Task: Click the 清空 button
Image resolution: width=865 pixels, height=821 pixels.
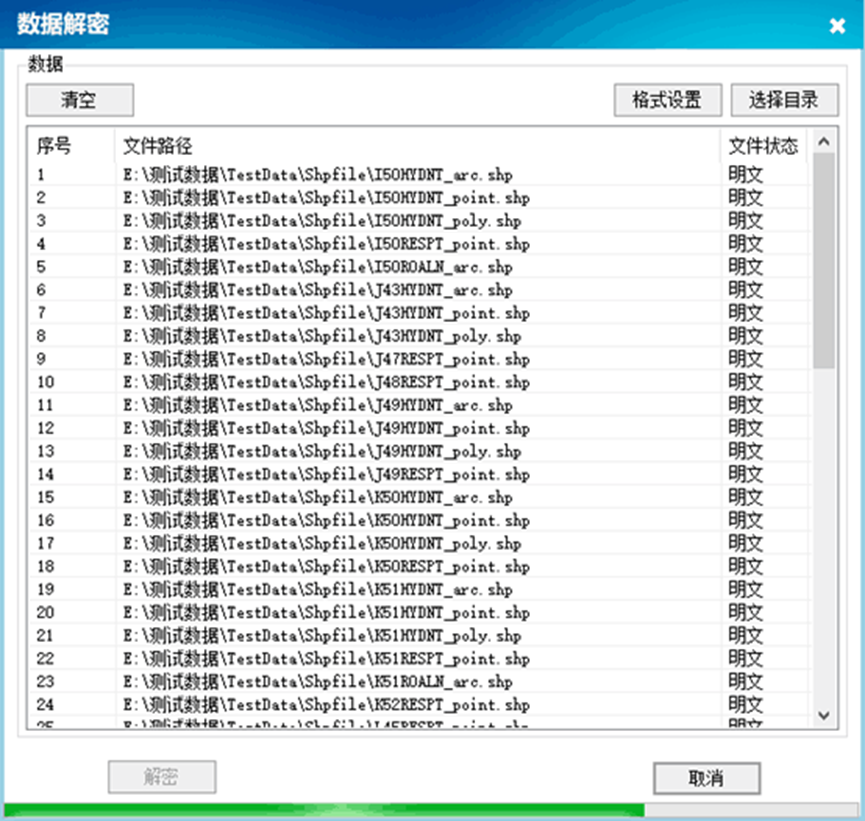Action: coord(79,100)
